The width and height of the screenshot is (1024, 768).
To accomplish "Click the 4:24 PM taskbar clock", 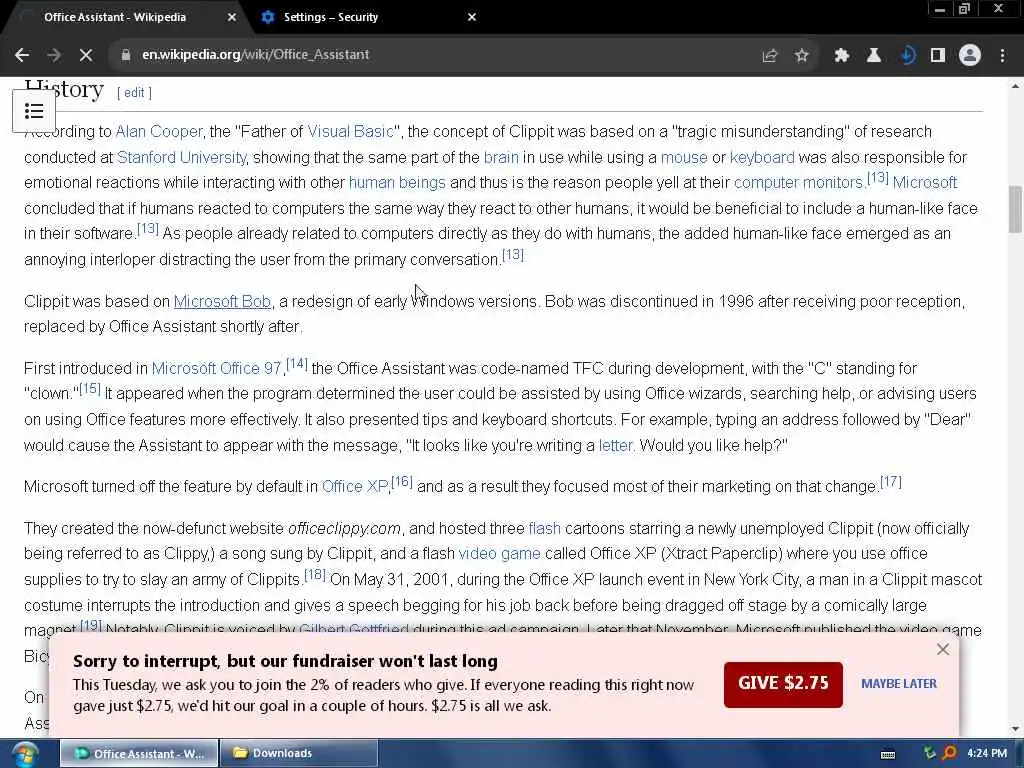I will click(x=987, y=753).
